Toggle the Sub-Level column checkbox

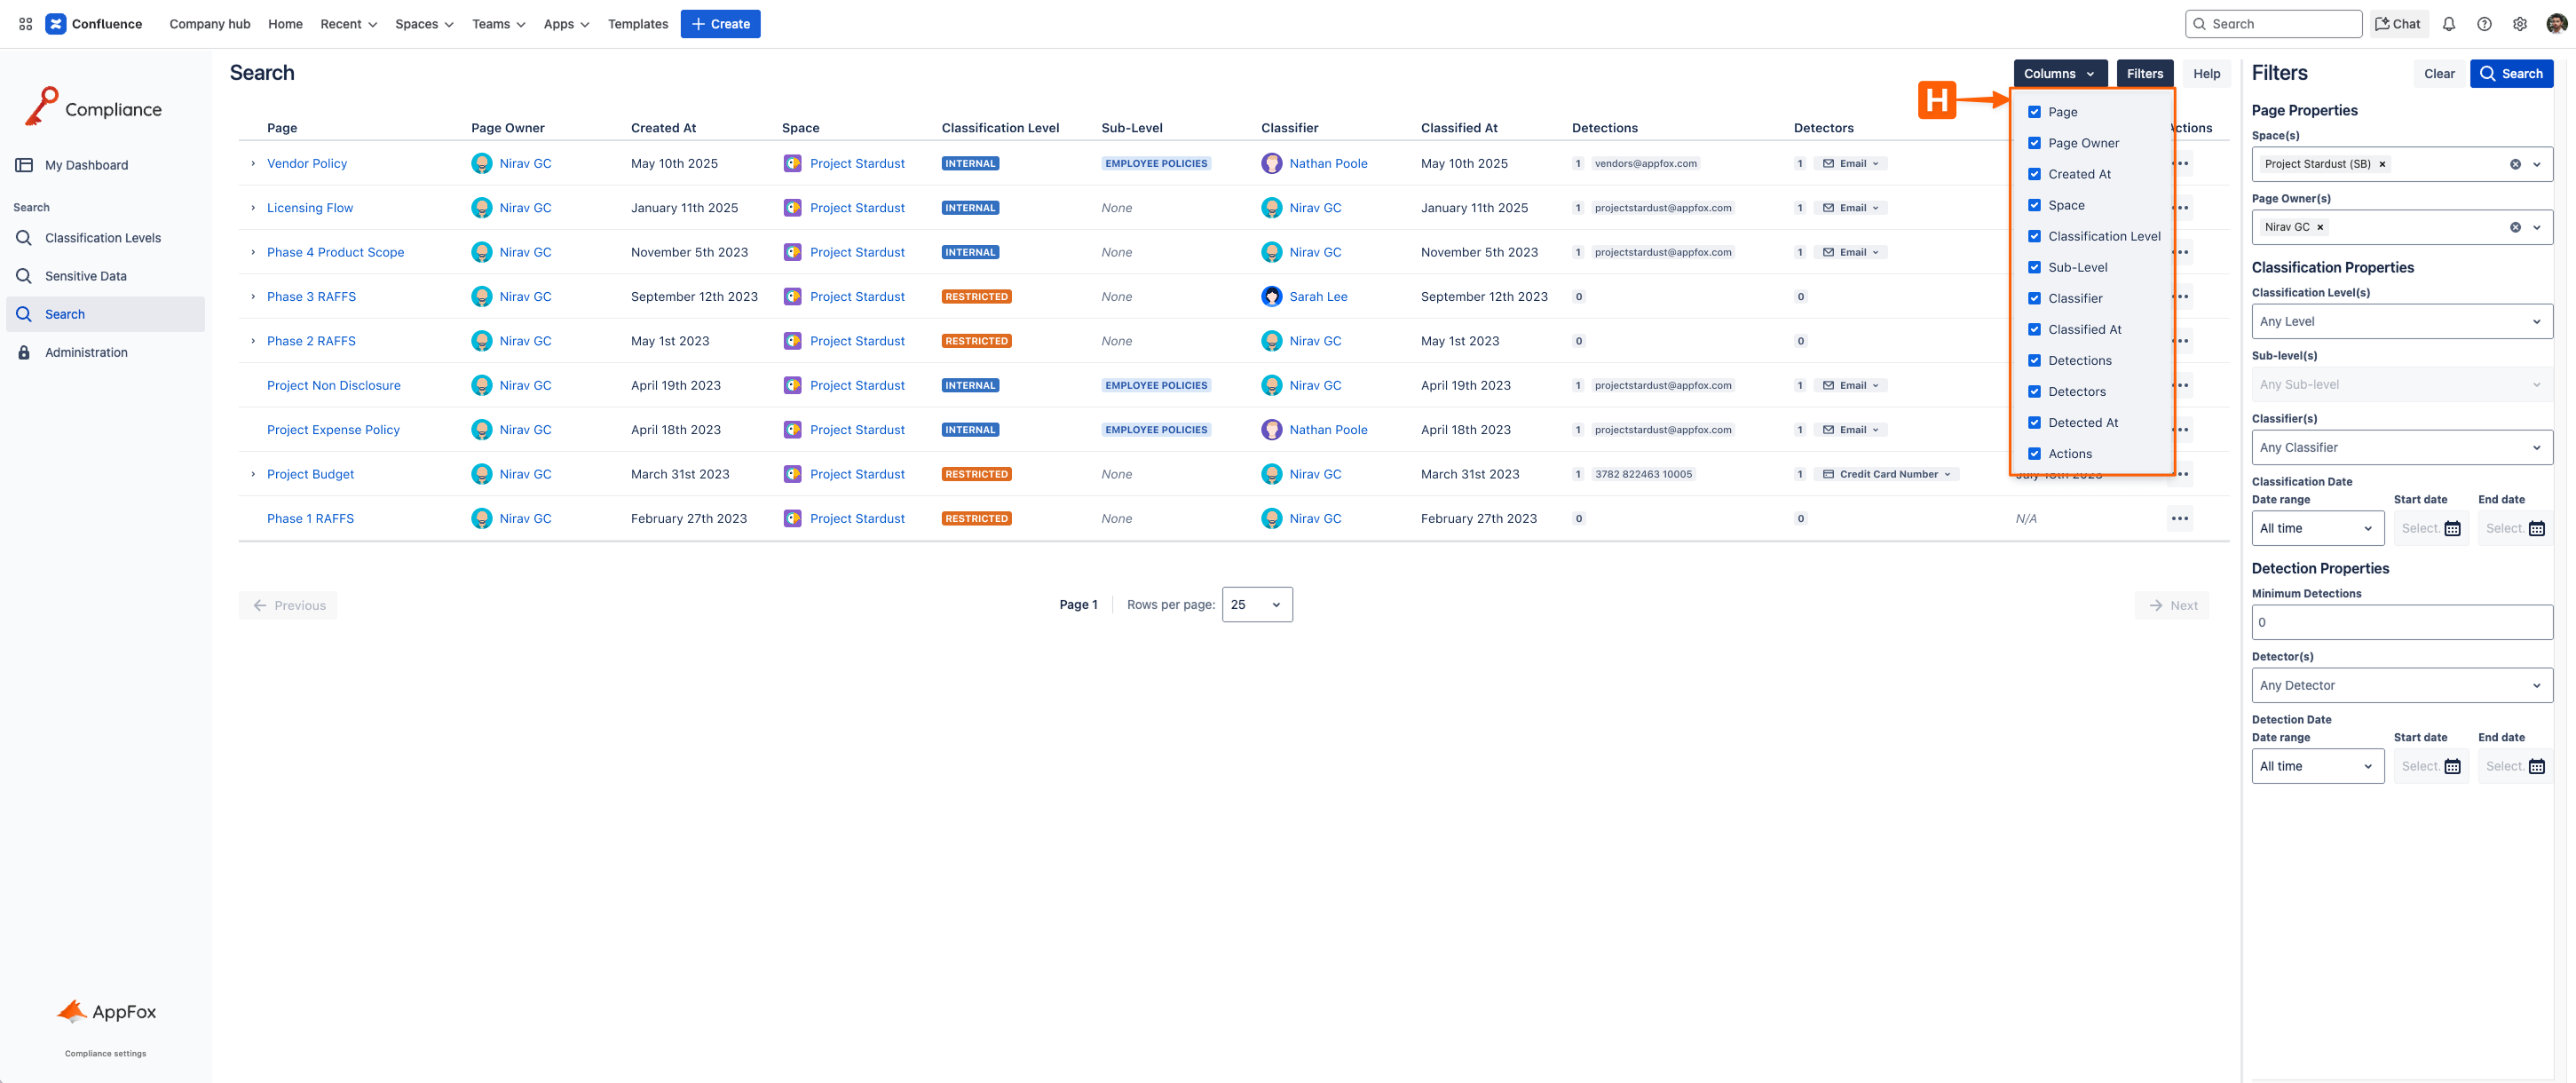click(x=2034, y=267)
